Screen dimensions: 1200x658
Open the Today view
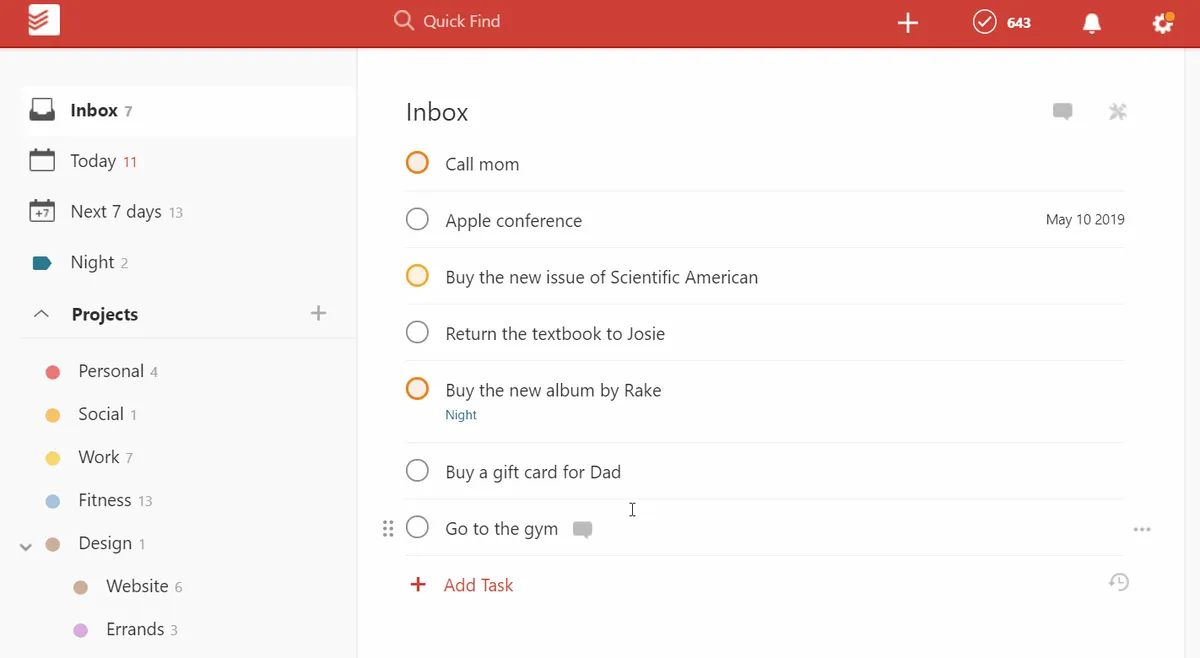(93, 161)
